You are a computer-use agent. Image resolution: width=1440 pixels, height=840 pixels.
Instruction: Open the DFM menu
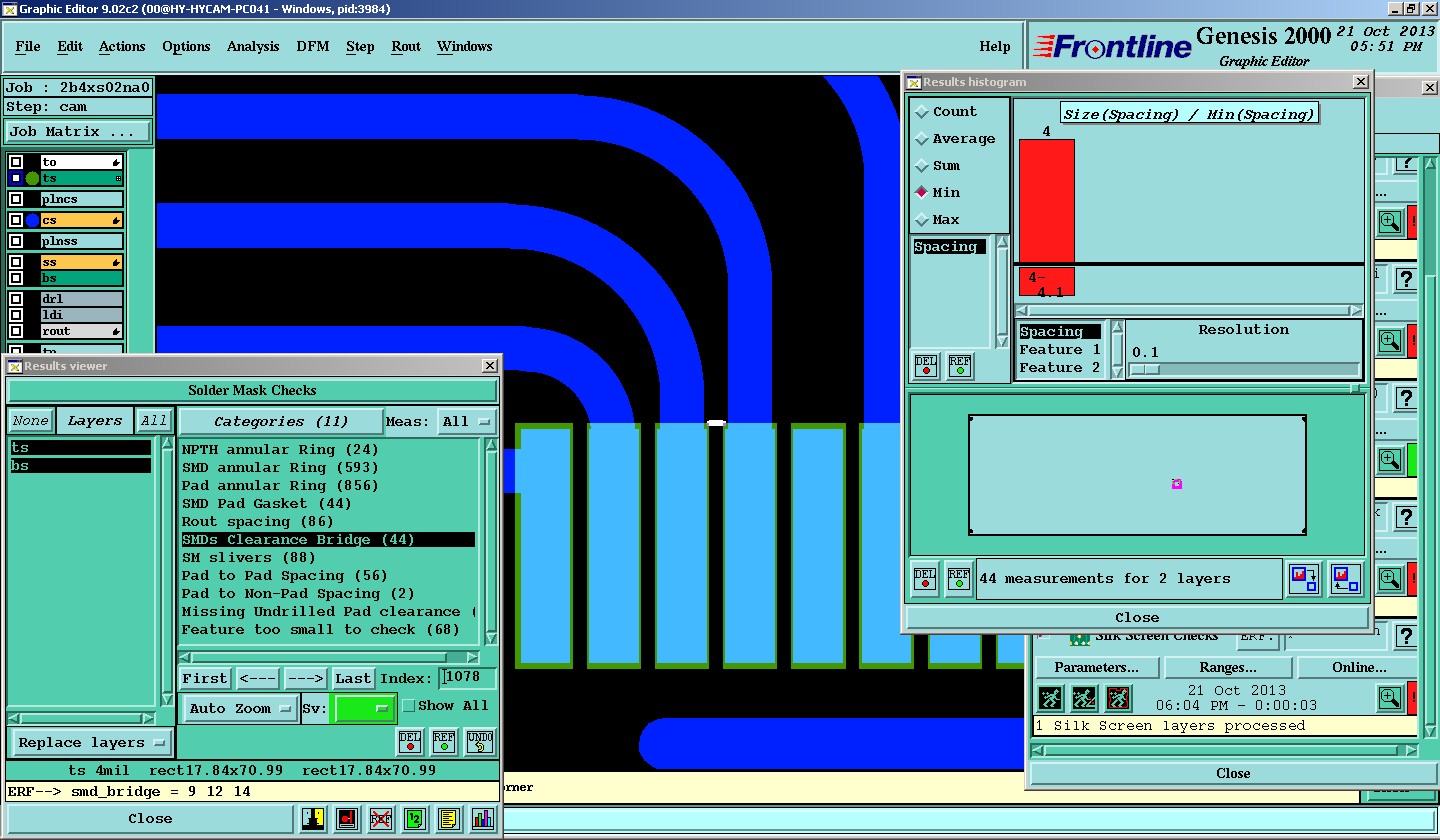tap(313, 46)
